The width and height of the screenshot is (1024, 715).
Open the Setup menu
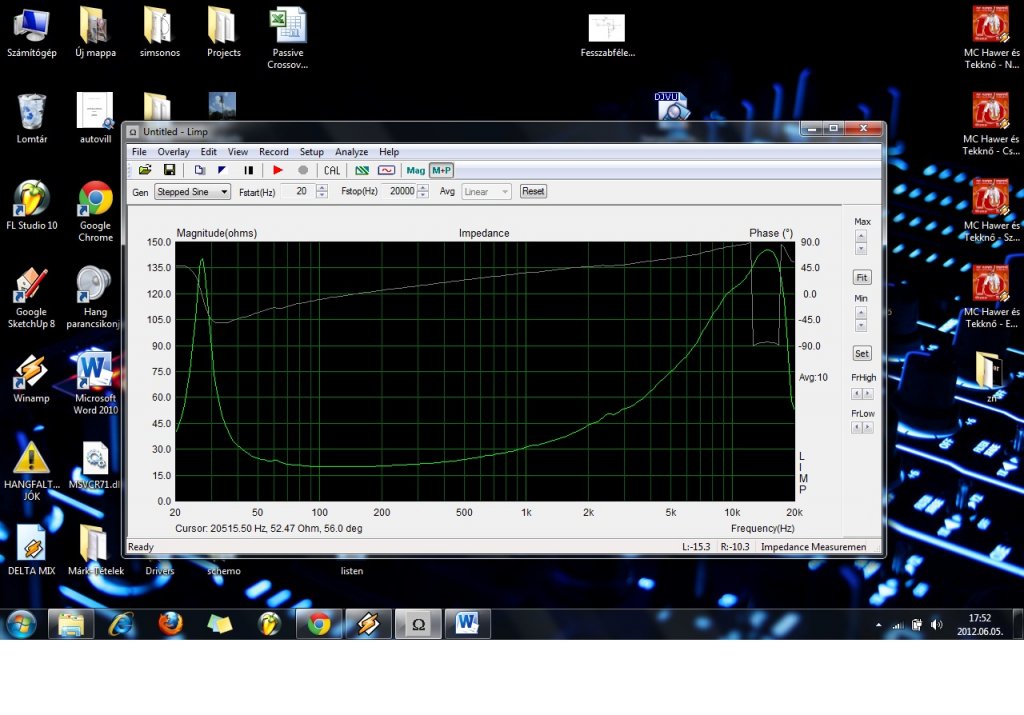pos(312,151)
